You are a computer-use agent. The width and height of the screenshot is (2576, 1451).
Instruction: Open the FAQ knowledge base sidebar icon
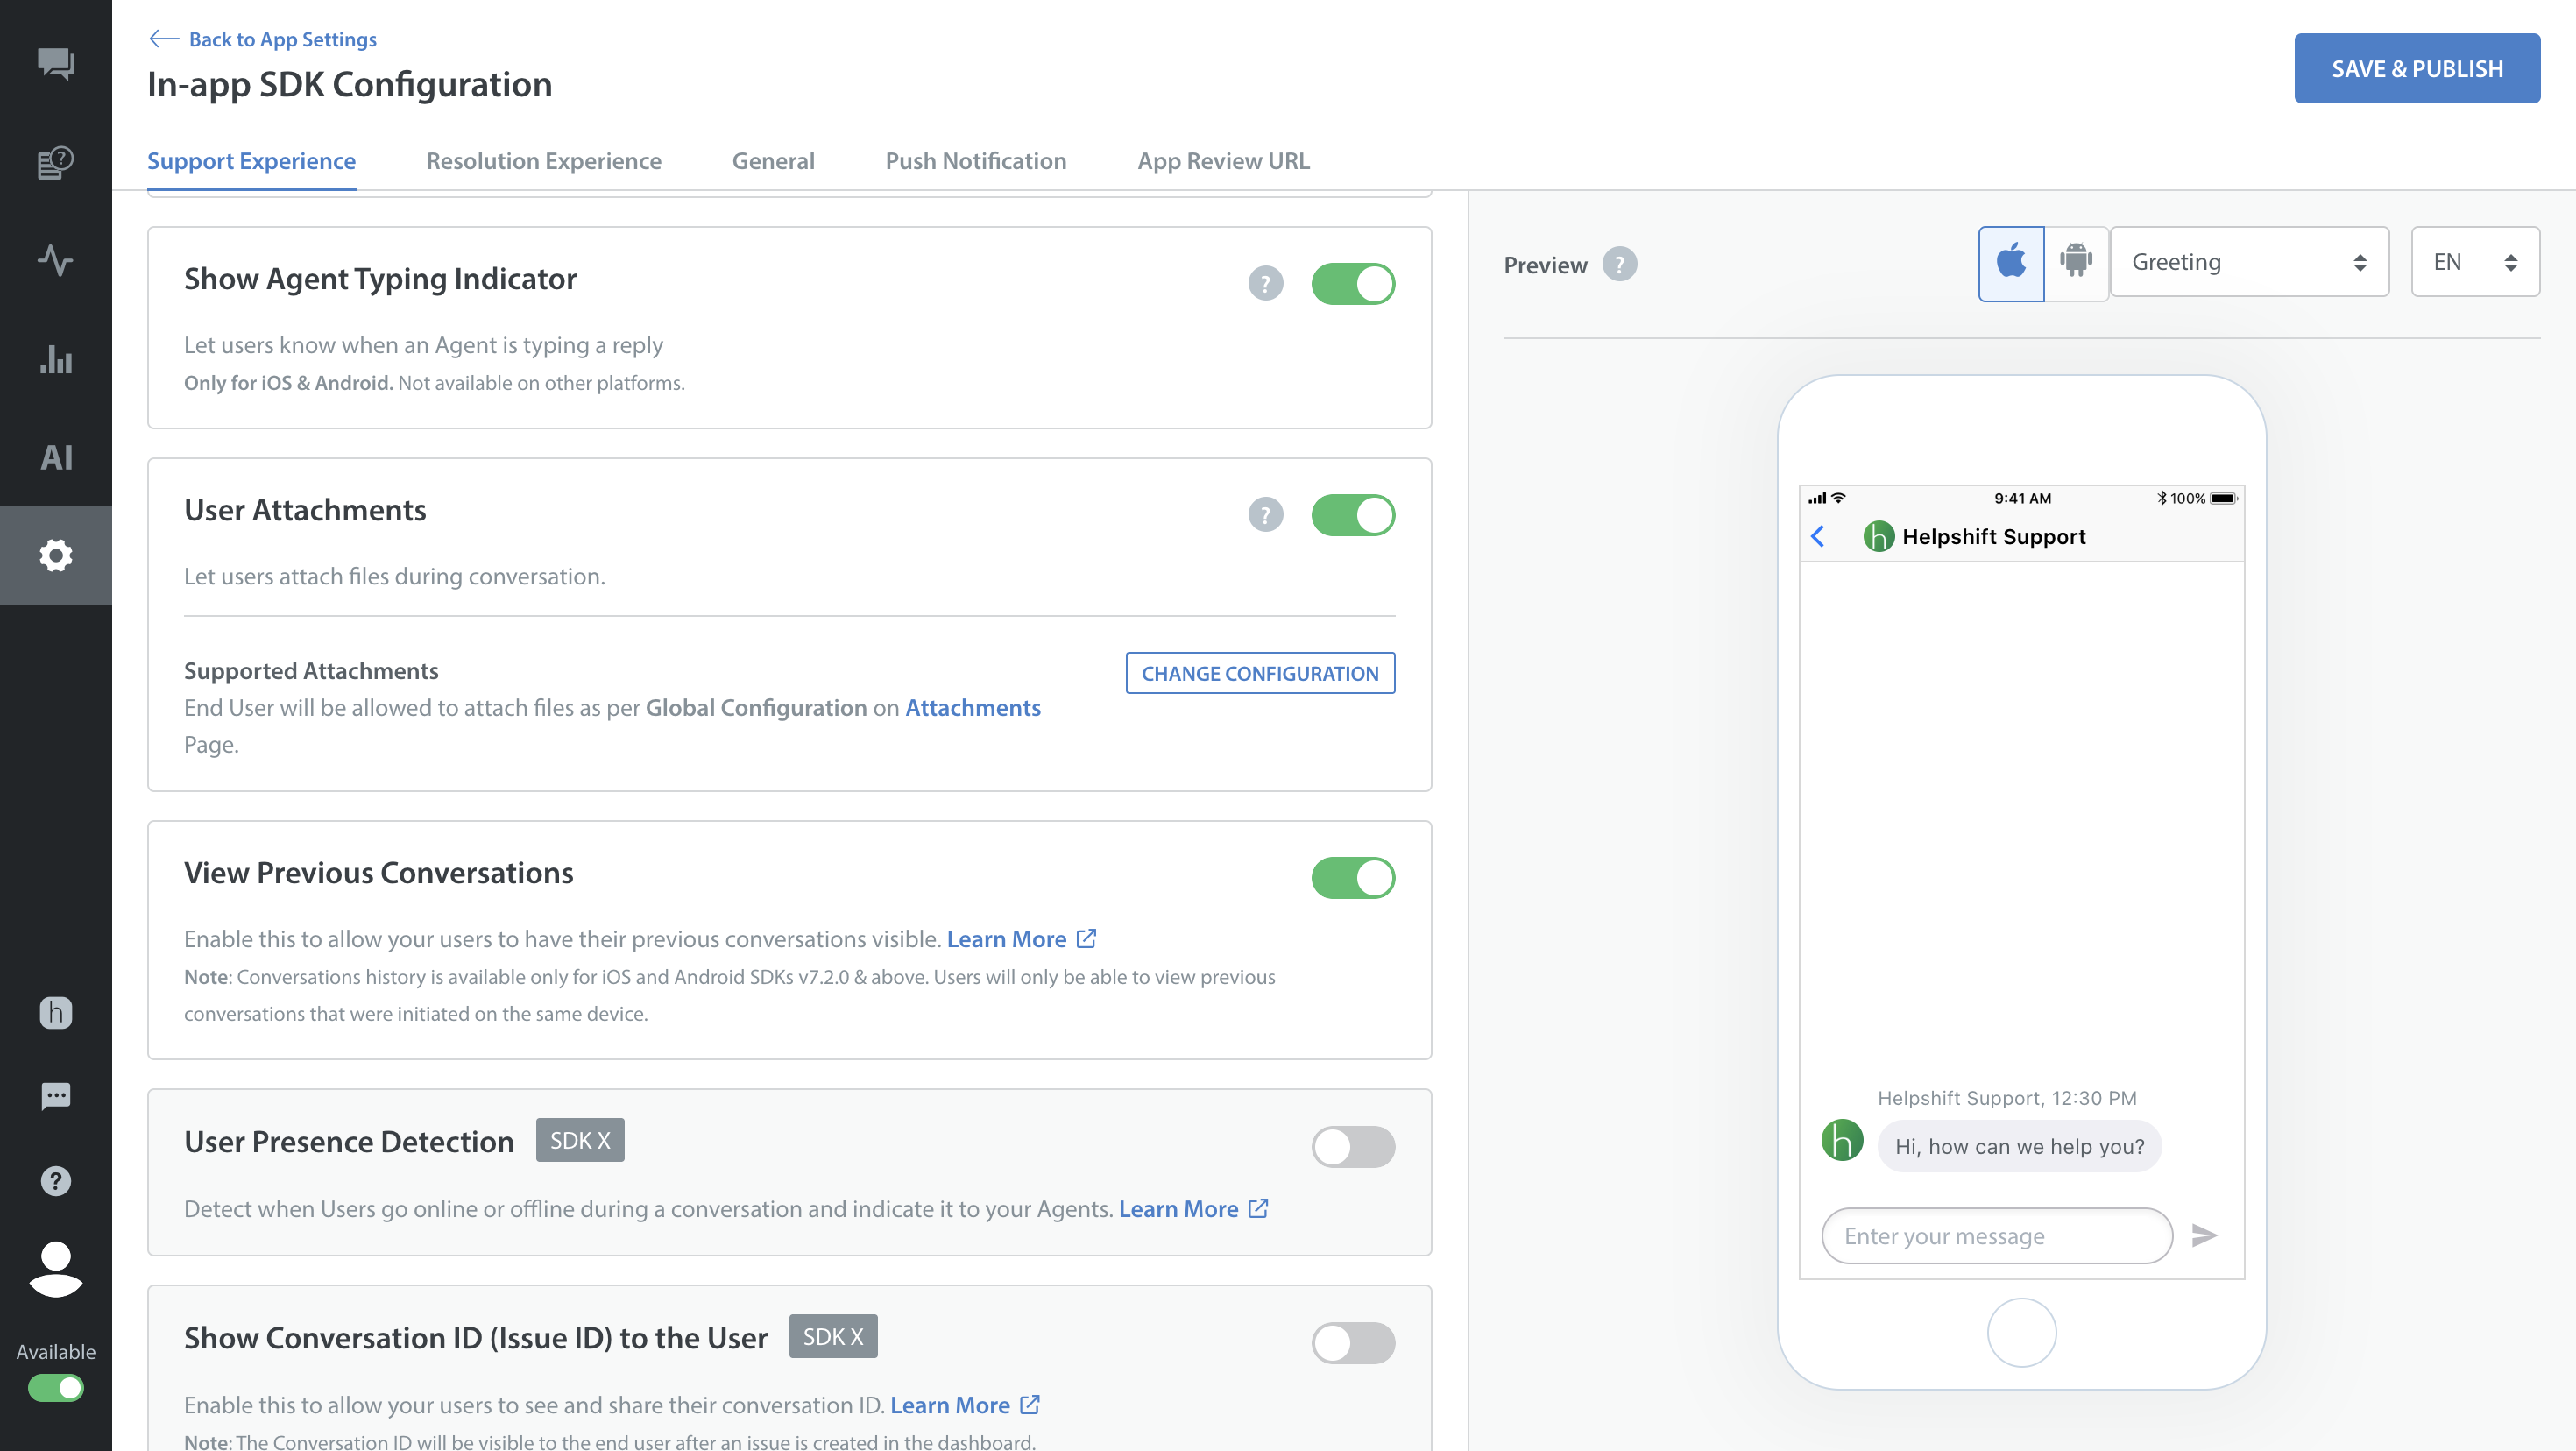click(56, 162)
